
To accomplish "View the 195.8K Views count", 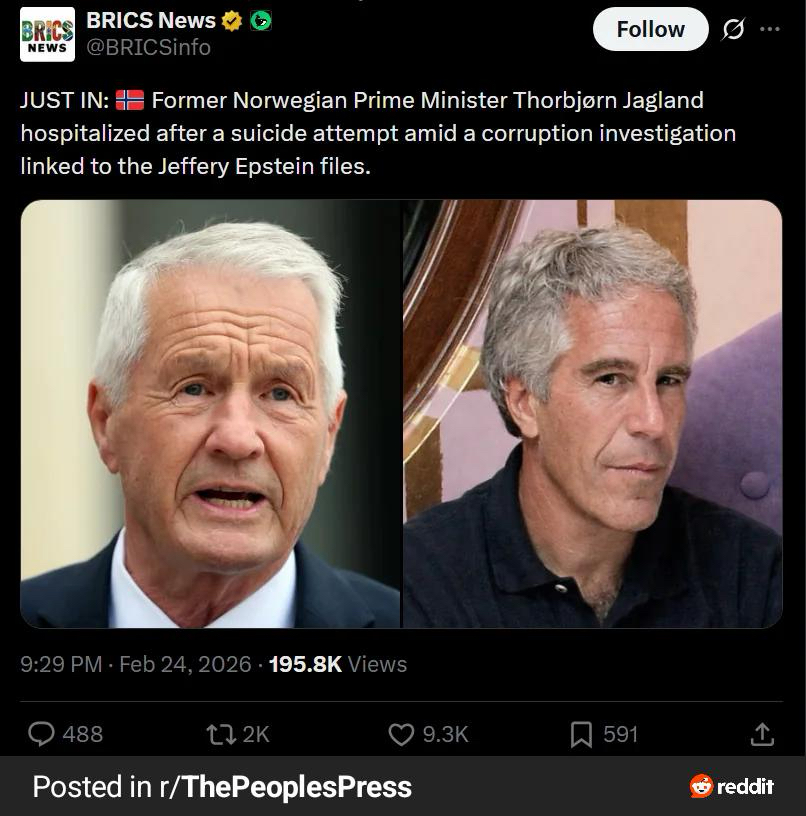I will (x=338, y=665).
